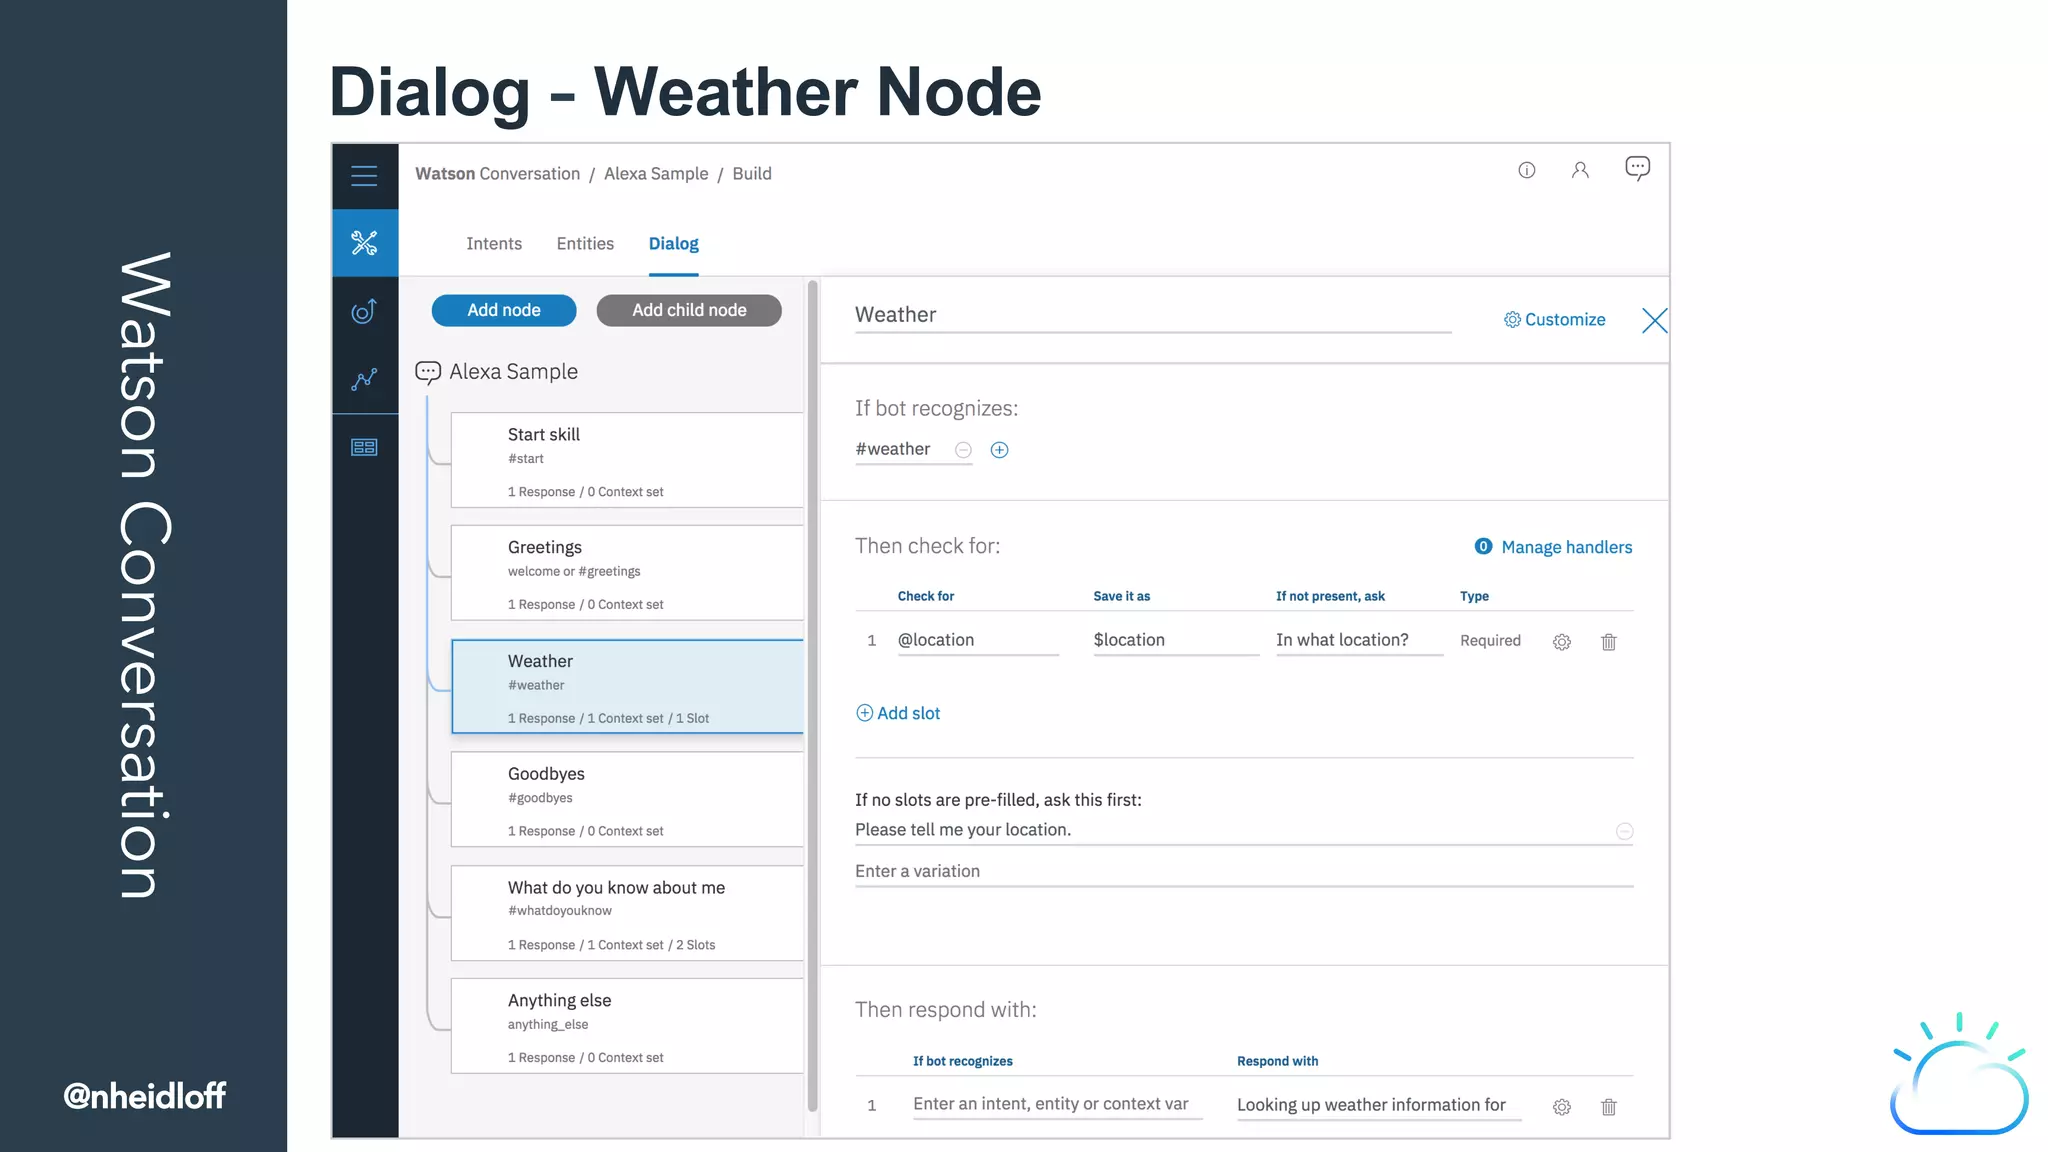Viewport: 2048px width, 1152px height.
Task: Open Manage handlers link
Action: click(x=1566, y=547)
